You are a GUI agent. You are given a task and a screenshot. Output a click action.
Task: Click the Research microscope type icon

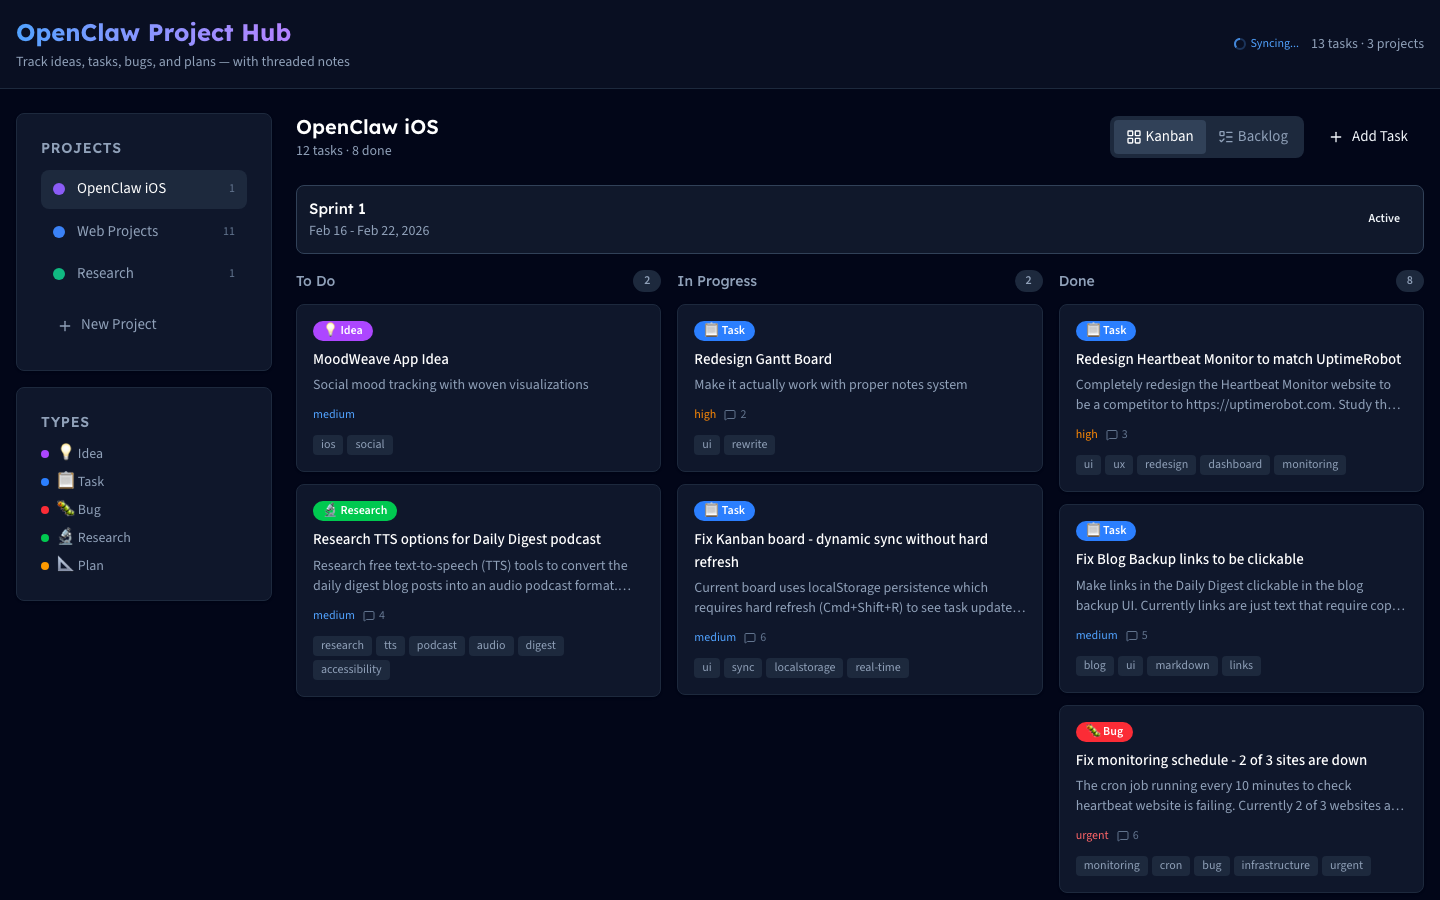click(66, 536)
